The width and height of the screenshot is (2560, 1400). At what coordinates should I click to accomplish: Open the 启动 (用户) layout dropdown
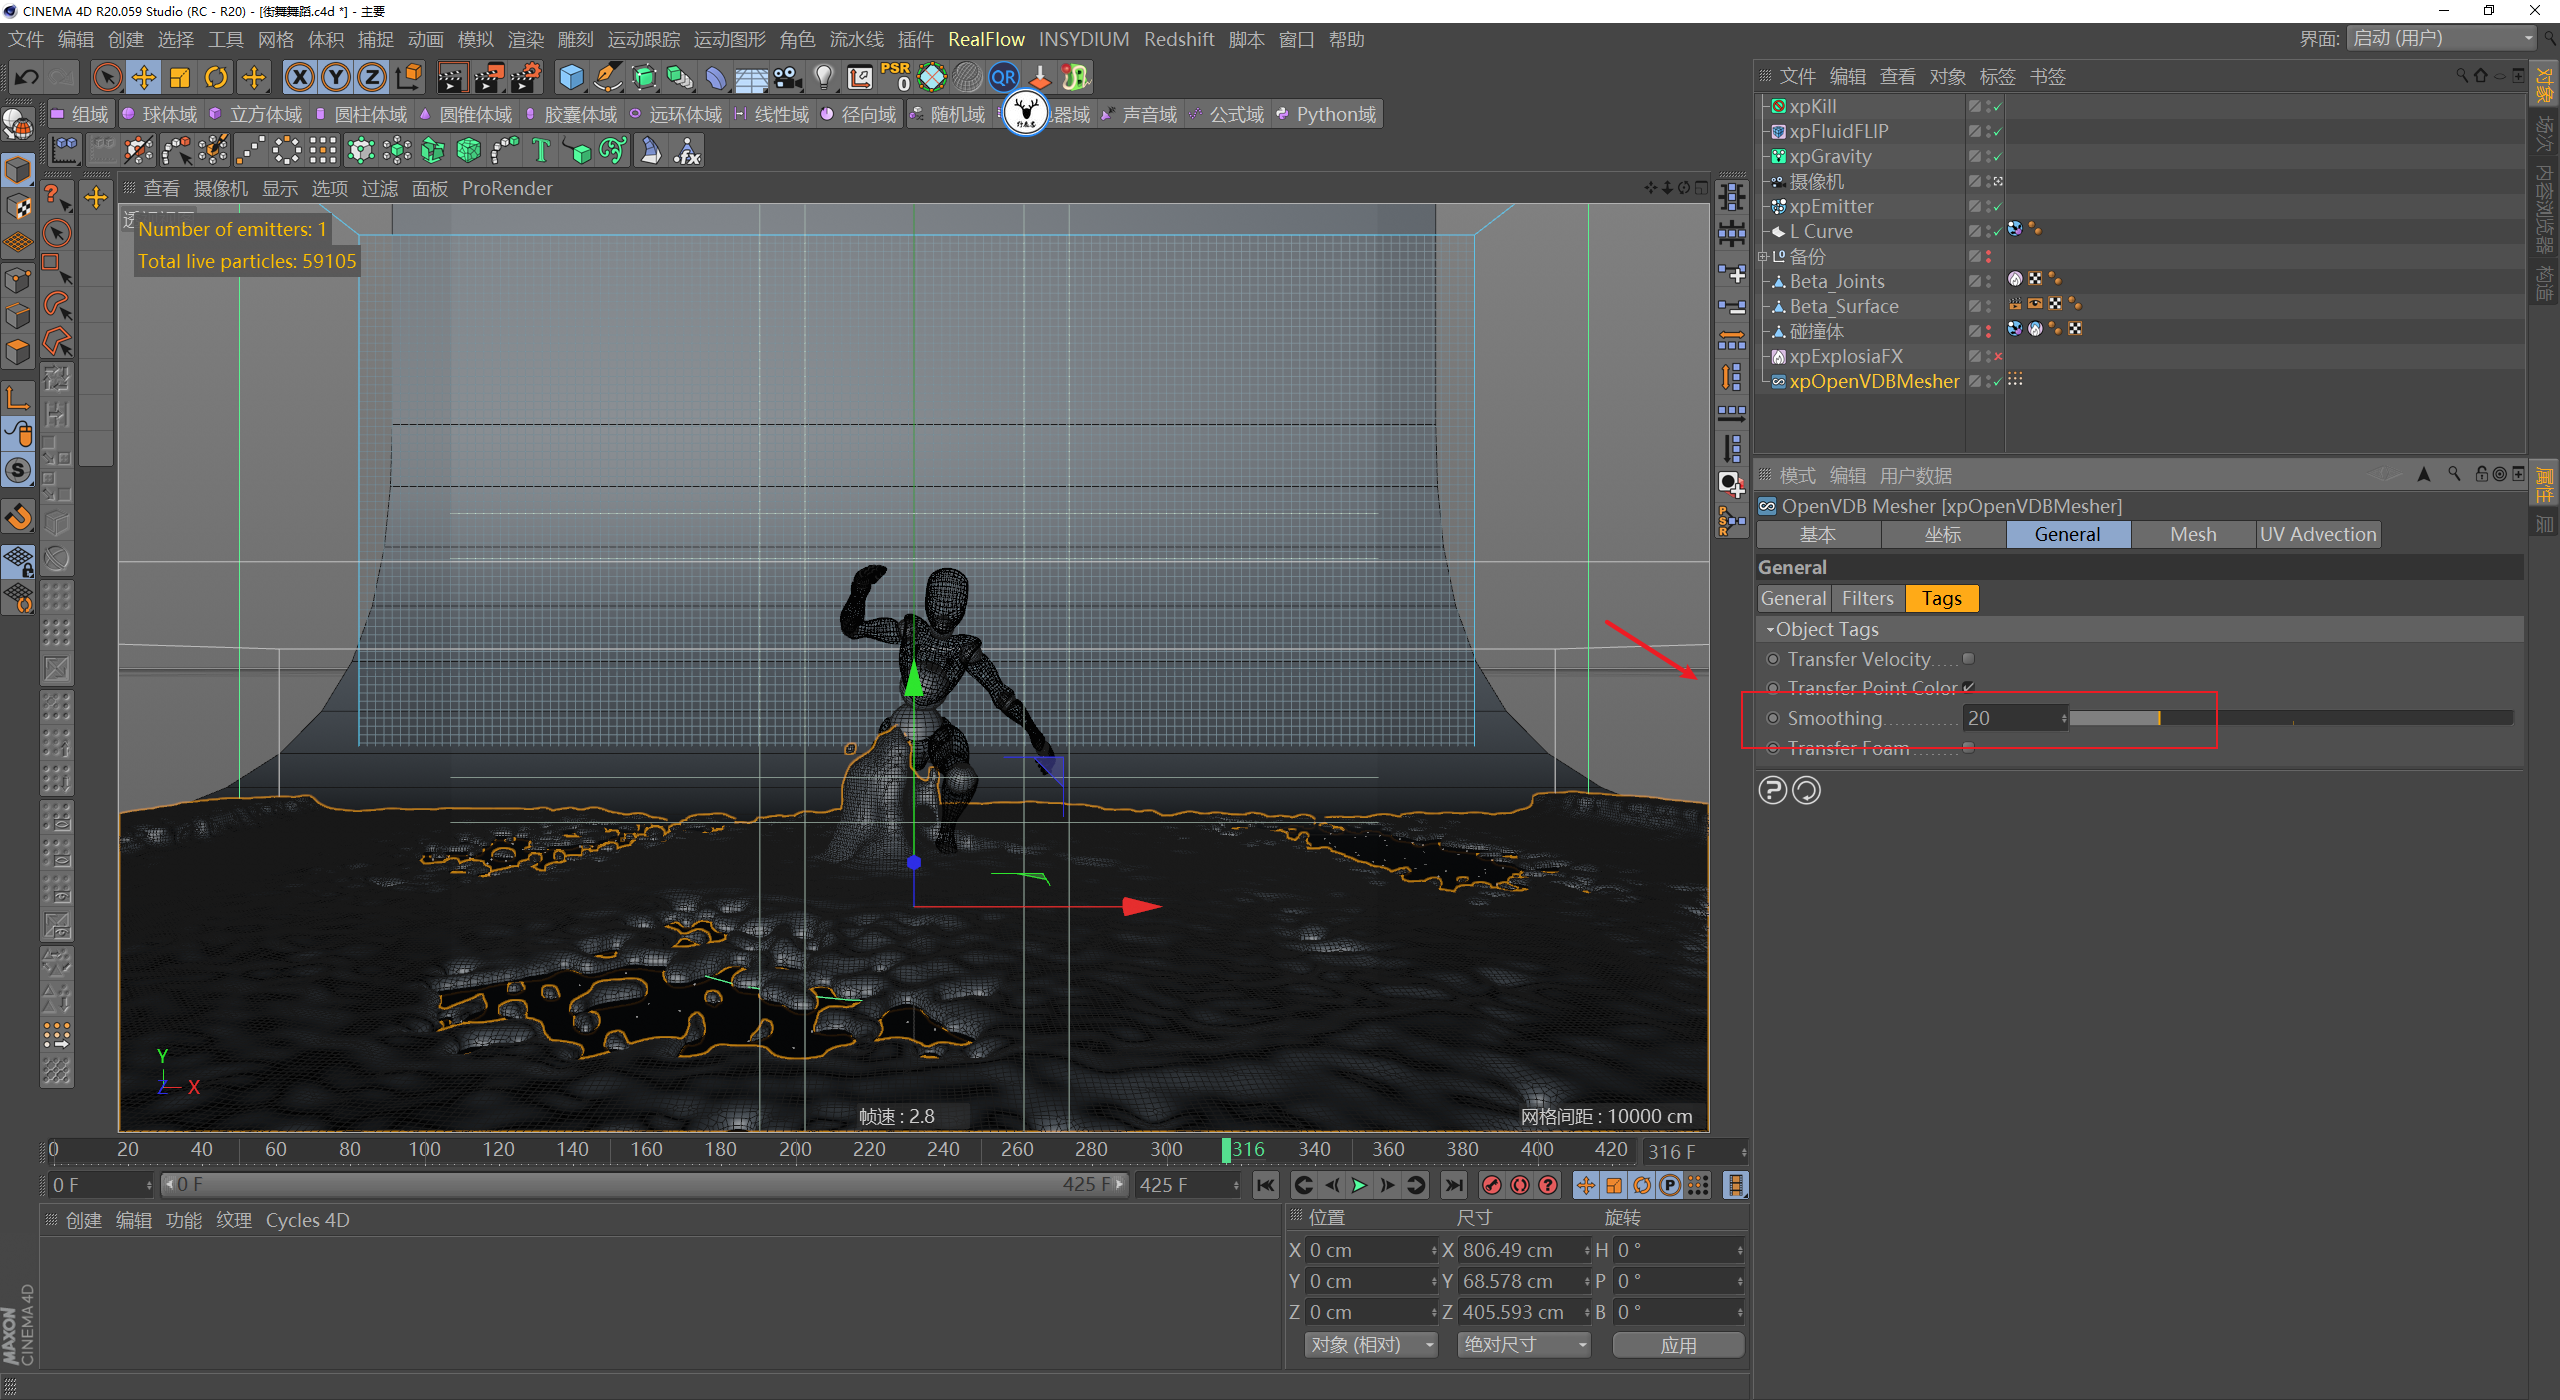(2441, 38)
